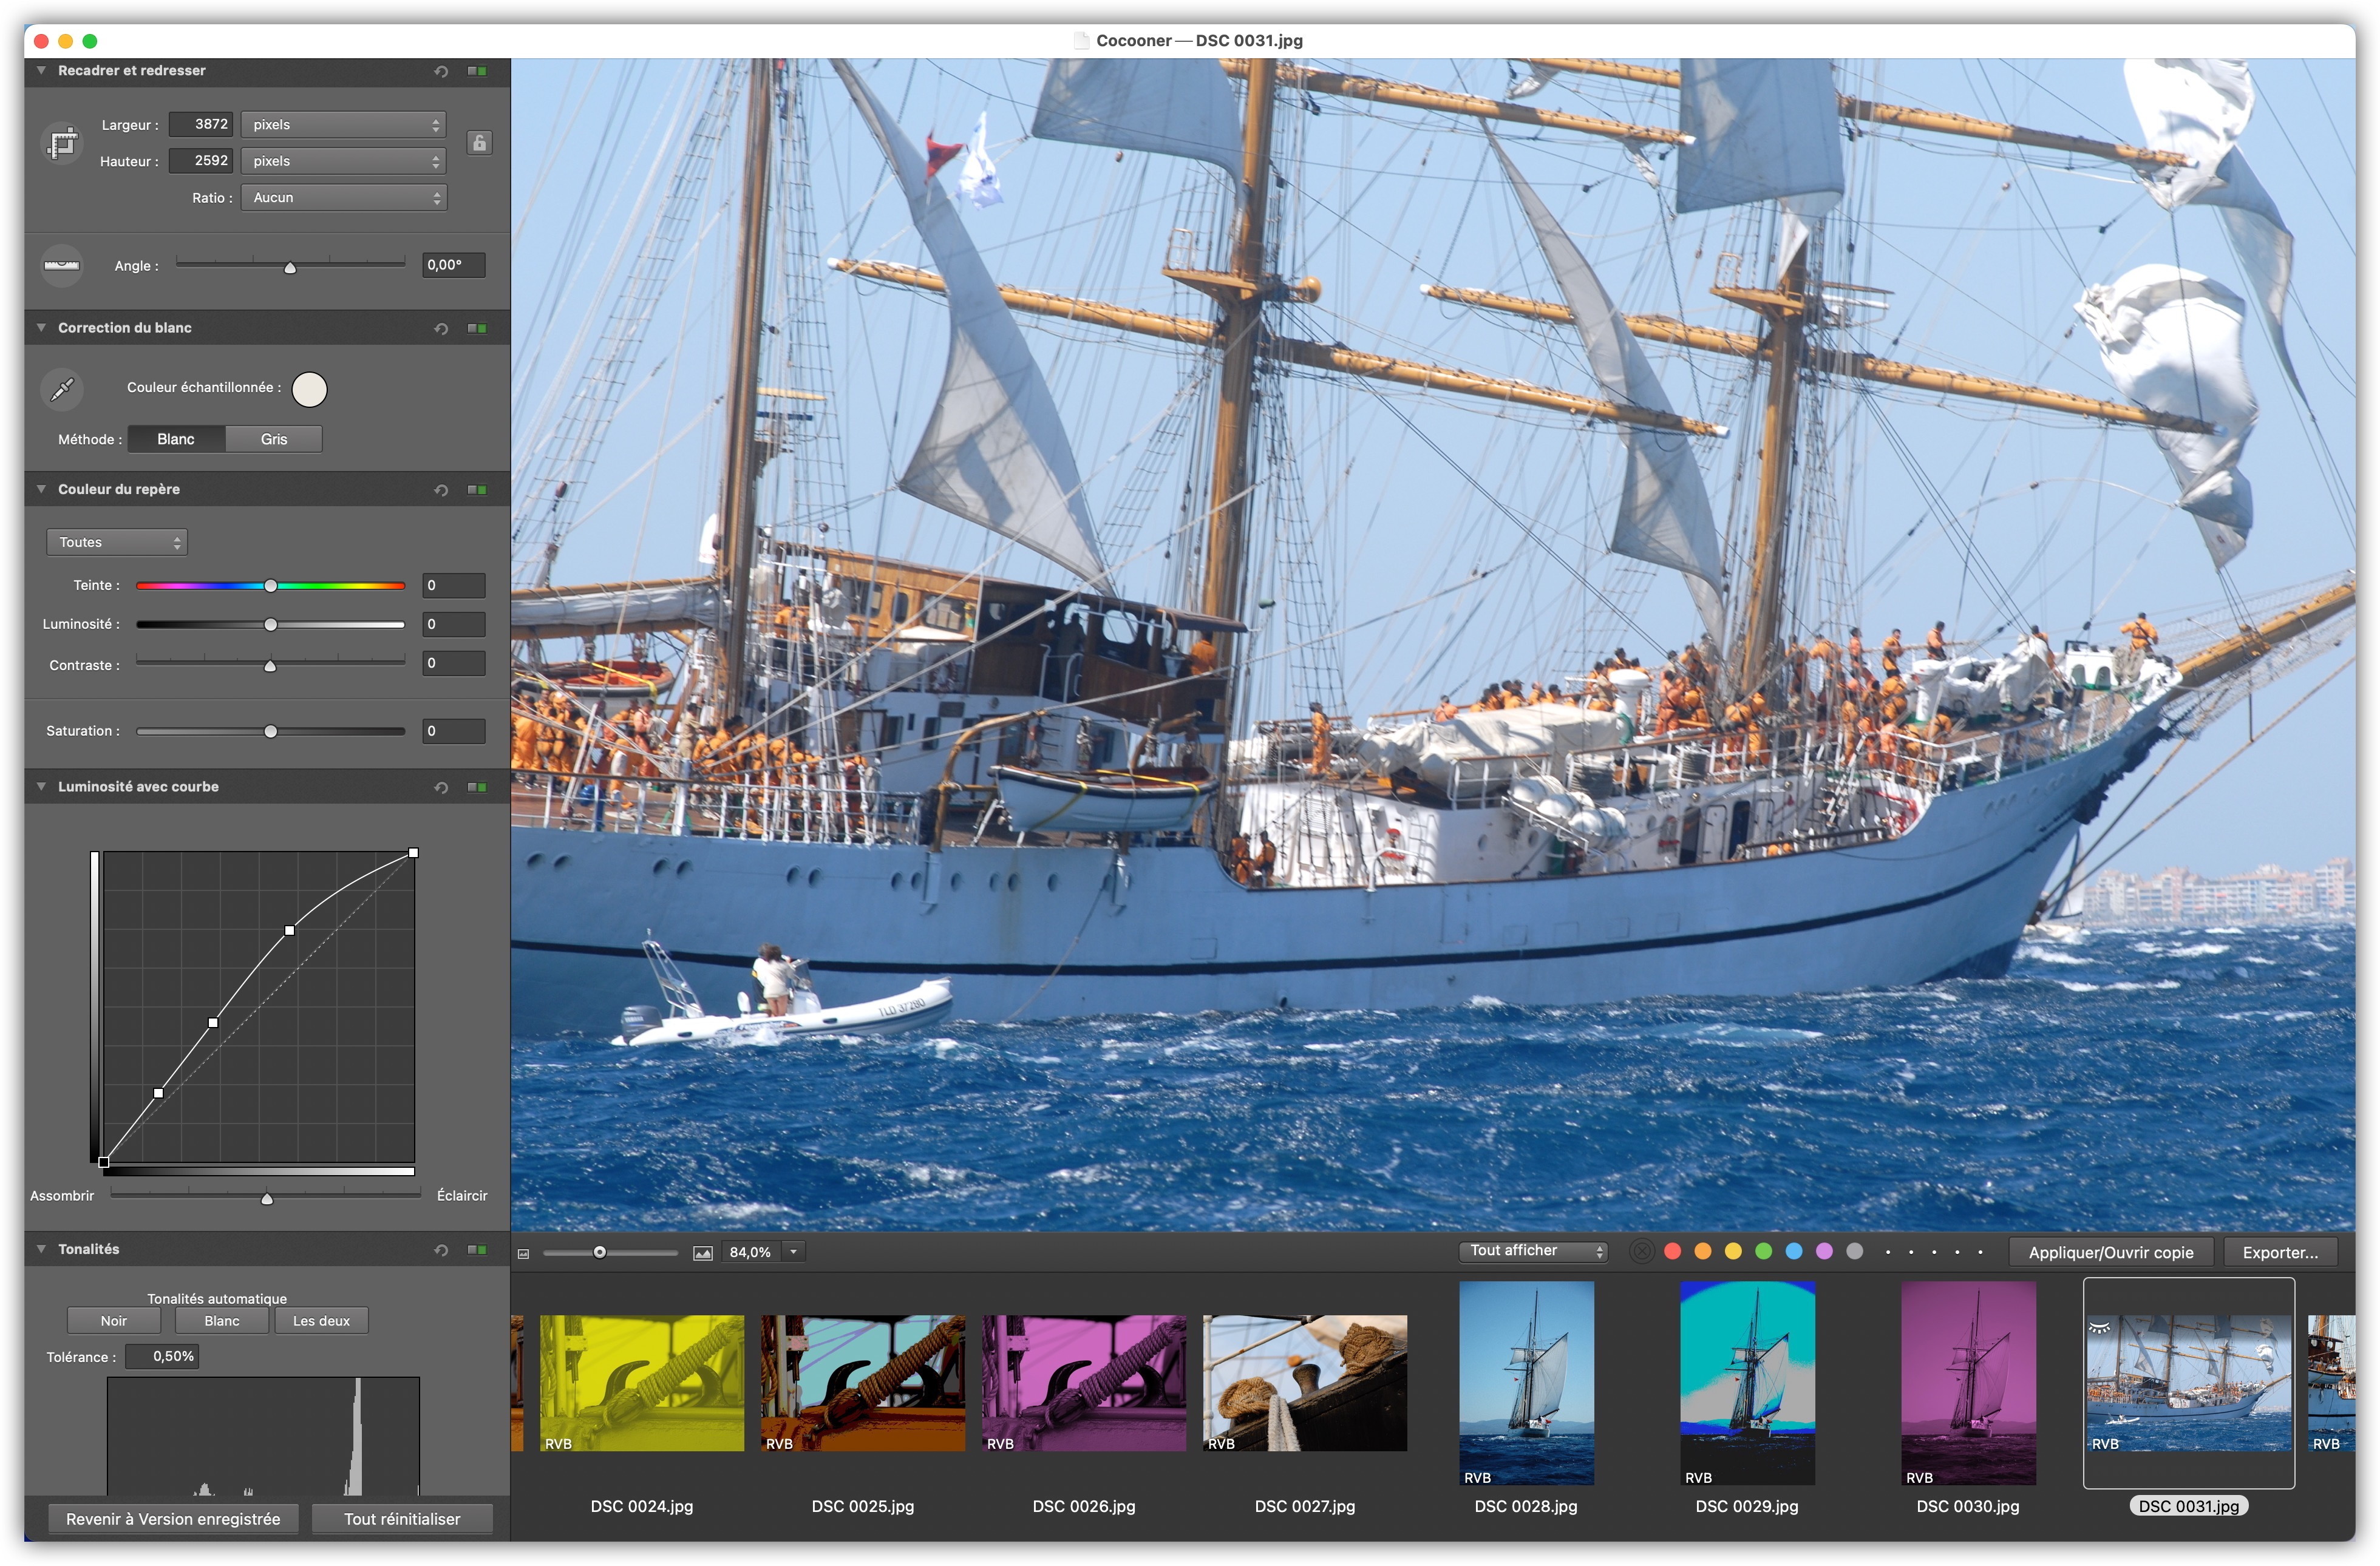
Task: Toggle Recadrer et redresser on/off indicator
Action: tap(477, 71)
